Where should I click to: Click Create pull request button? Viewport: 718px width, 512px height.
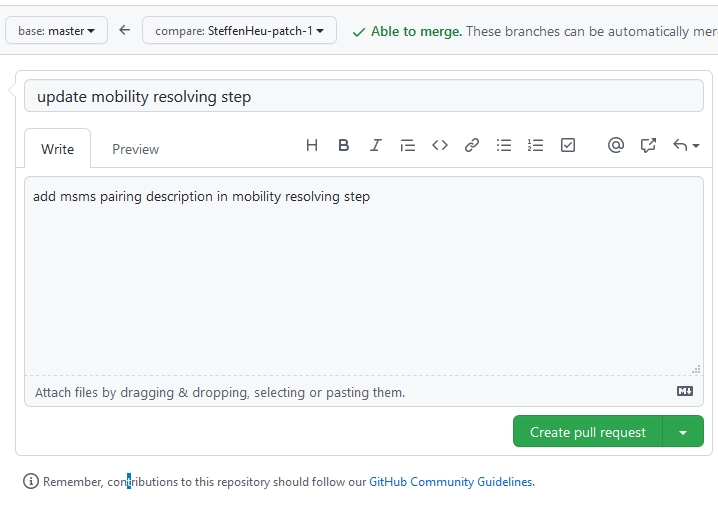[588, 431]
